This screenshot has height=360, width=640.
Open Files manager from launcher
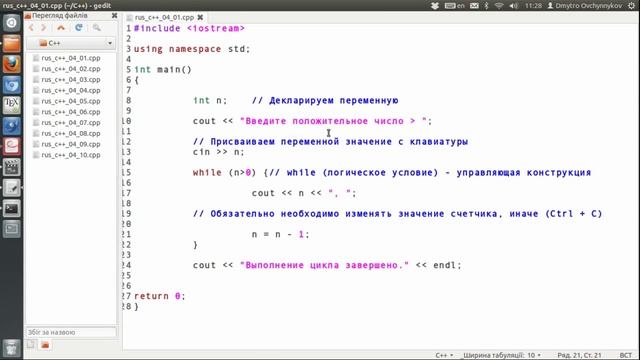tap(11, 44)
